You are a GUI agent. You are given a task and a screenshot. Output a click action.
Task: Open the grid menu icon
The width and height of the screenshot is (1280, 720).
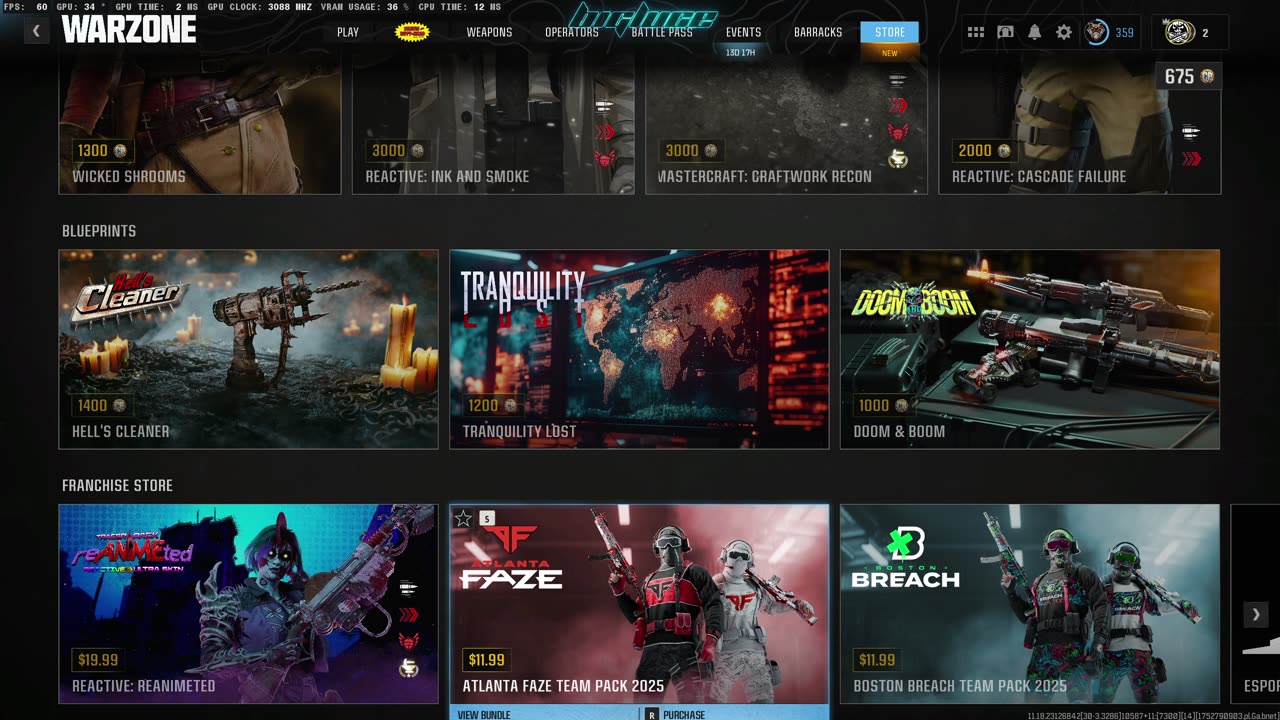pos(976,32)
